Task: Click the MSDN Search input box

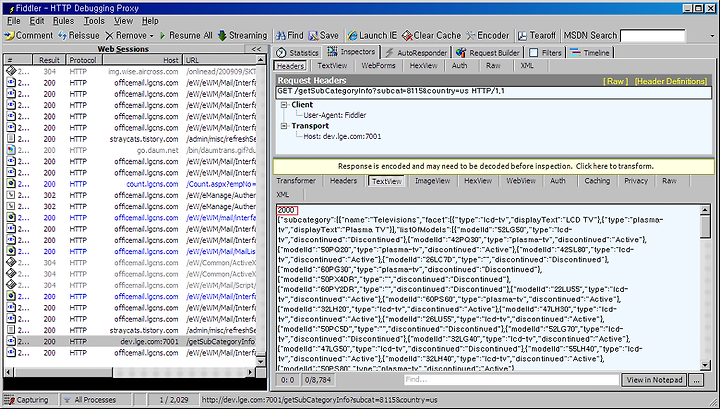Action: pyautogui.click(x=652, y=36)
